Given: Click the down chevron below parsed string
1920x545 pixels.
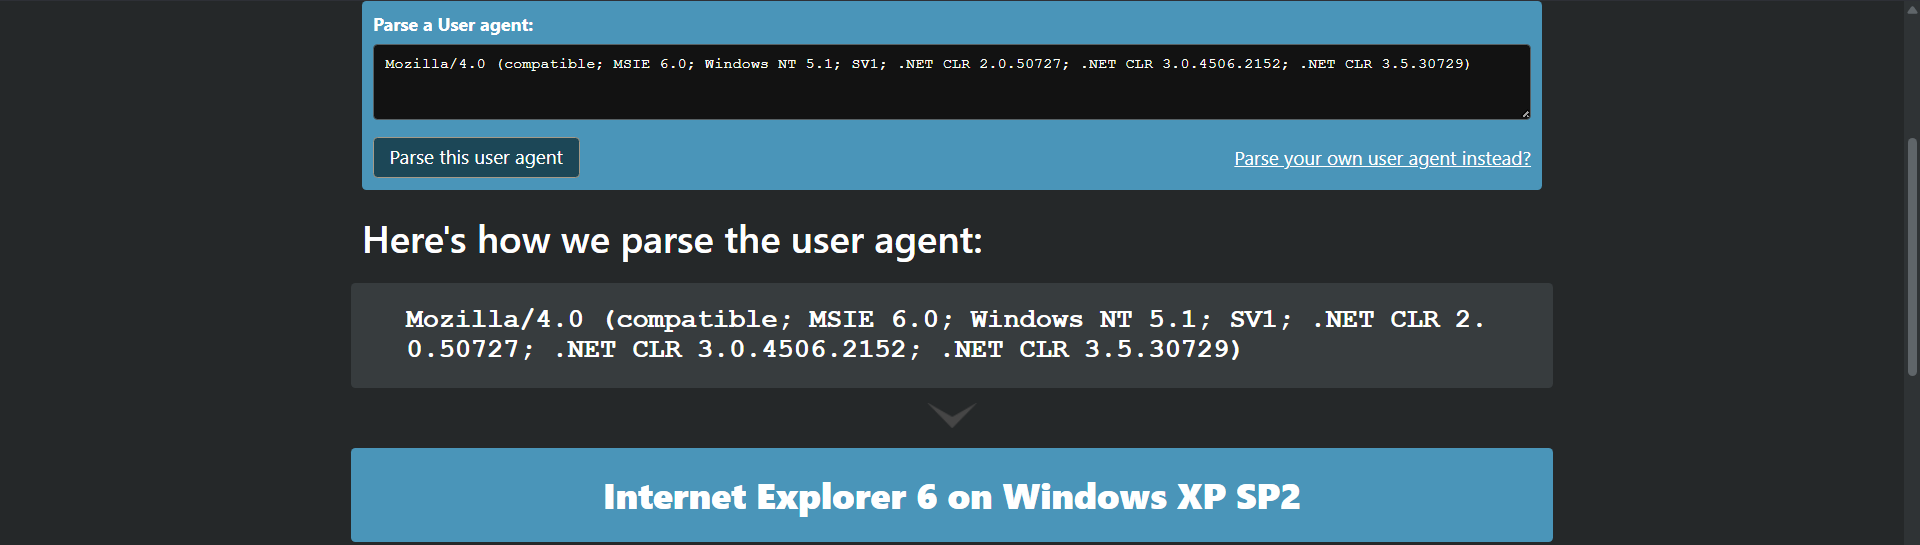Looking at the screenshot, I should point(951,414).
